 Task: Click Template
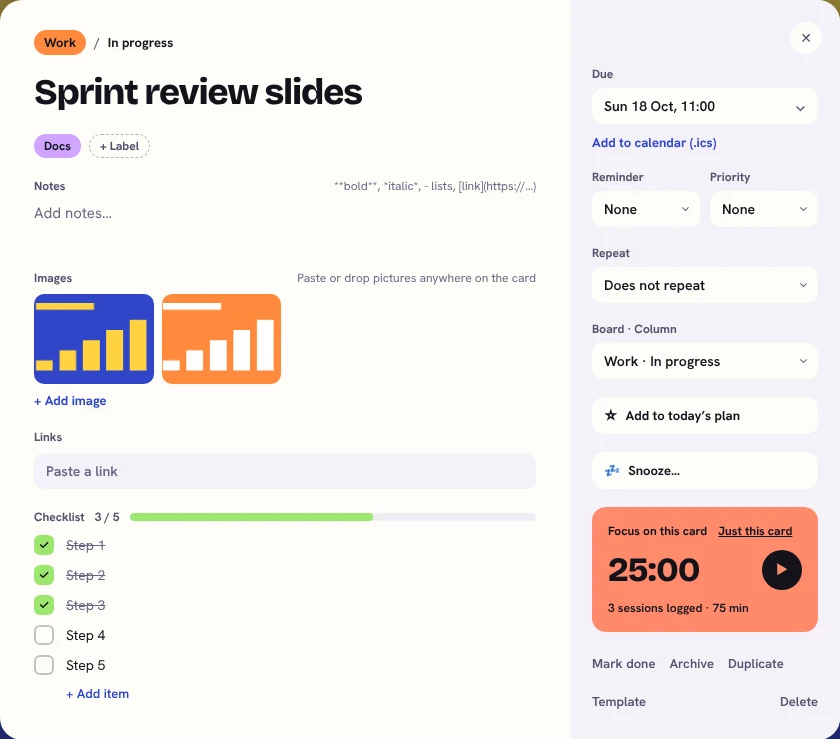(x=619, y=701)
